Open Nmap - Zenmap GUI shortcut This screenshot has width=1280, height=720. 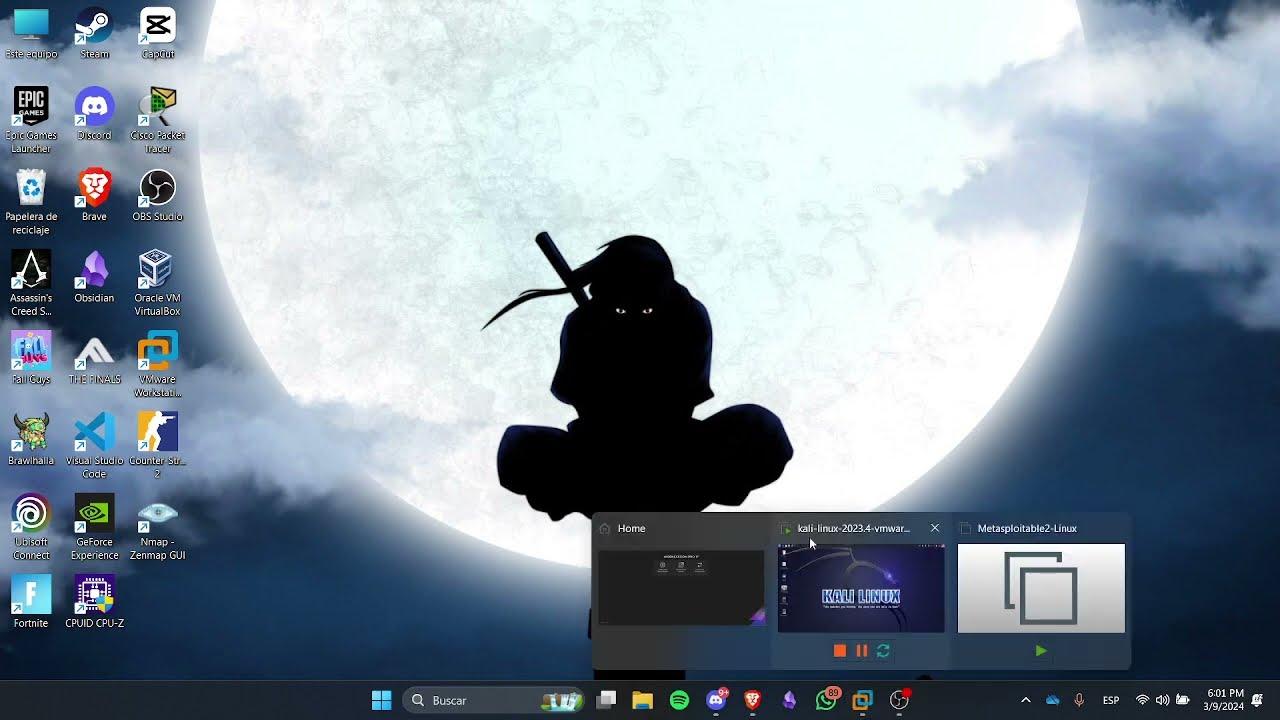(x=158, y=528)
